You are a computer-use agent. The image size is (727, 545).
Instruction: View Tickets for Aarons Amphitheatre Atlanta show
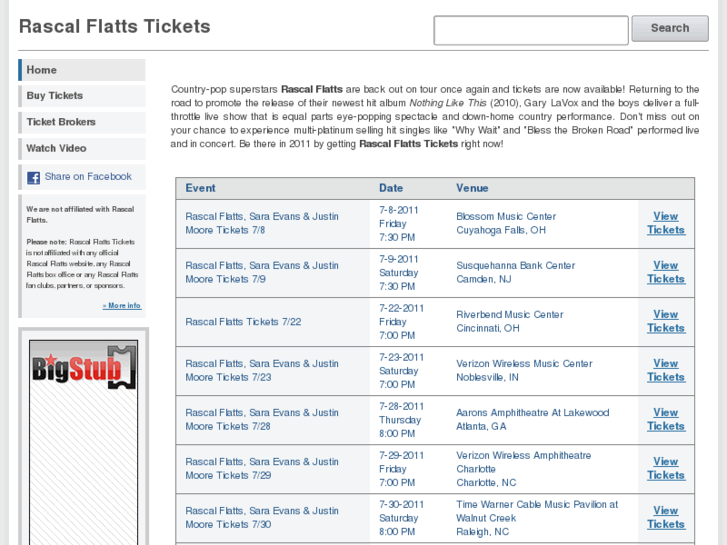tap(666, 419)
